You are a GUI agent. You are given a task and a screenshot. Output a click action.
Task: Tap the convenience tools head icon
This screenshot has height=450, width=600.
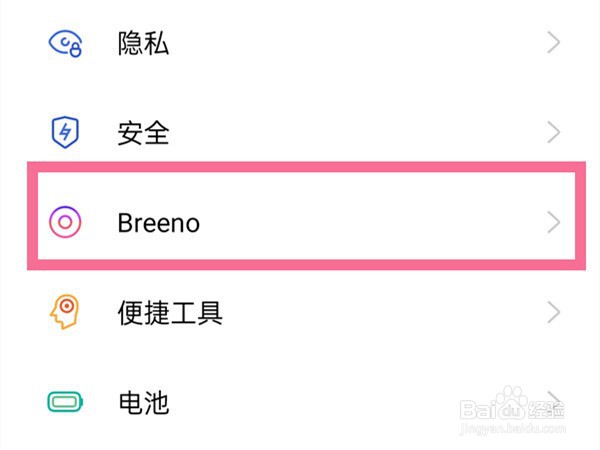65,312
